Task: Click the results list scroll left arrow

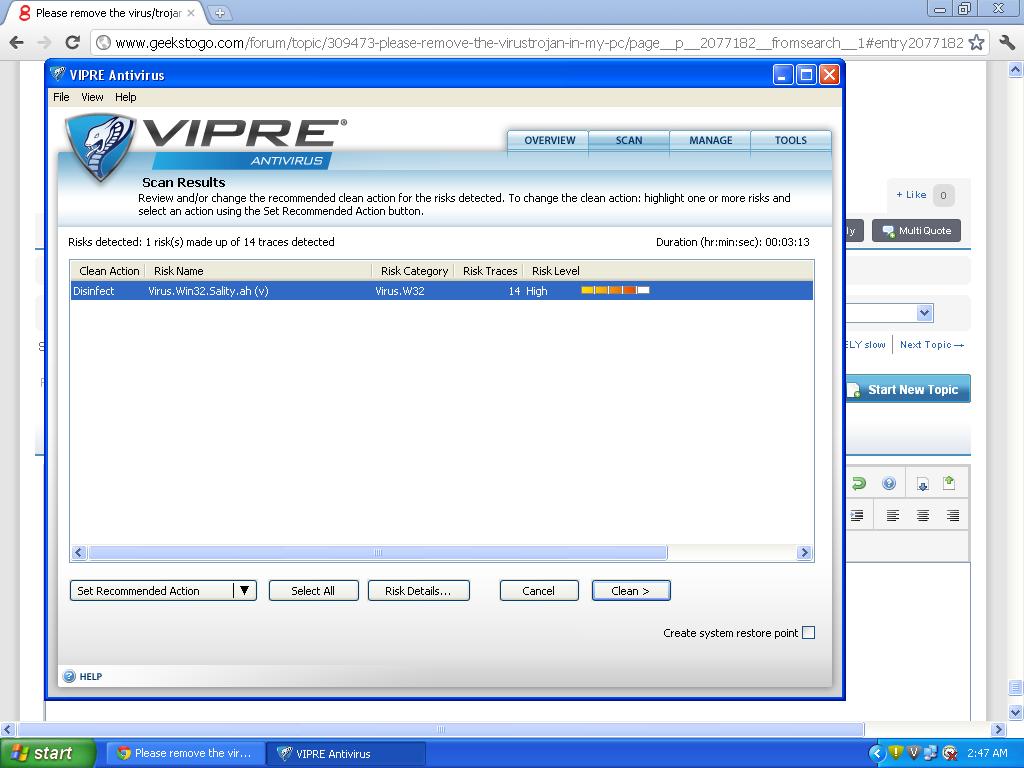Action: click(x=79, y=553)
